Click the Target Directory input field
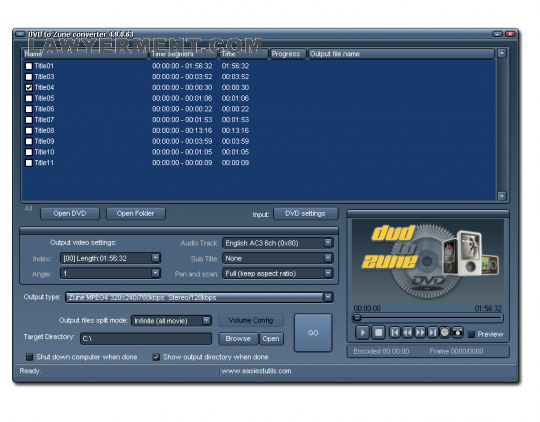540x422 pixels. coord(146,339)
